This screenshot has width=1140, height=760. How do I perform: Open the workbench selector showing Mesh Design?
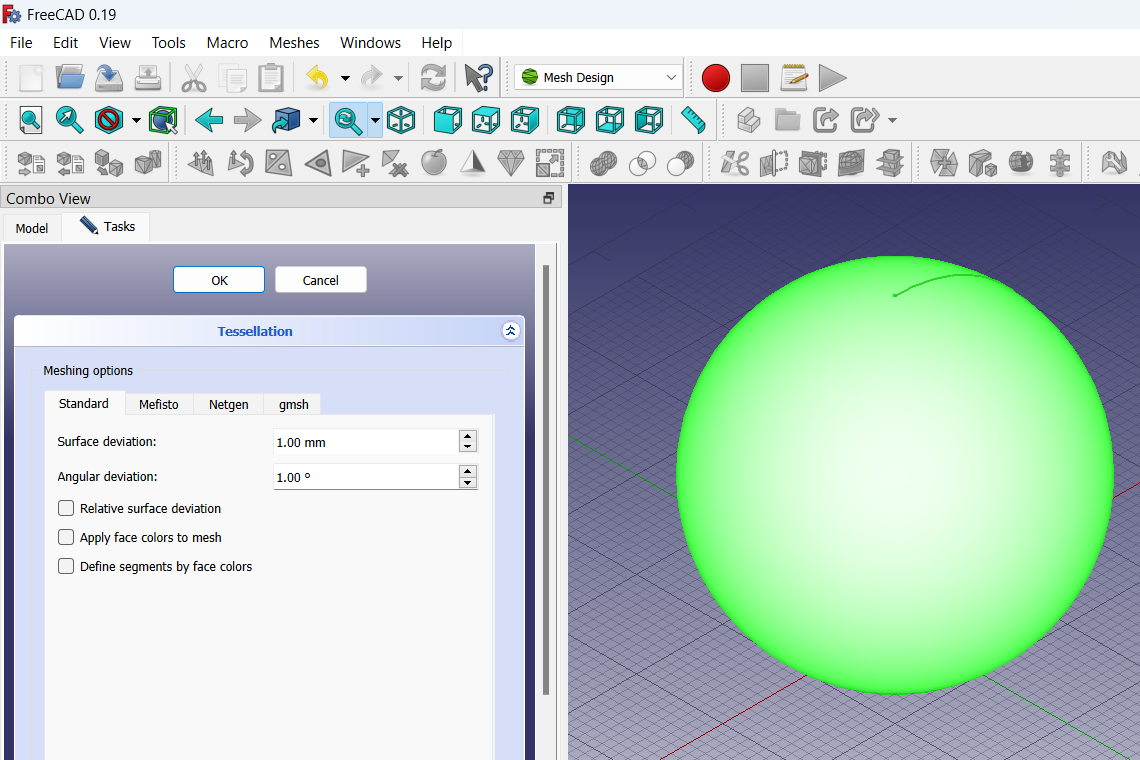pyautogui.click(x=598, y=76)
